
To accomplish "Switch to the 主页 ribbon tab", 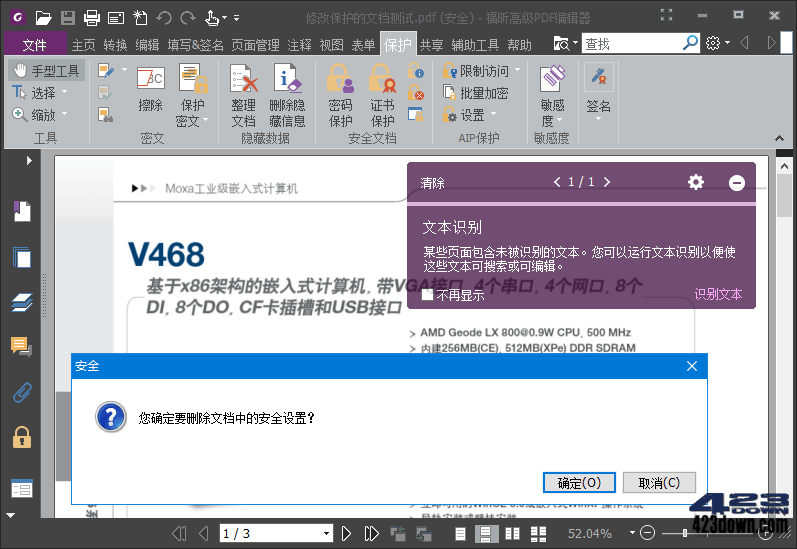I will pos(83,45).
